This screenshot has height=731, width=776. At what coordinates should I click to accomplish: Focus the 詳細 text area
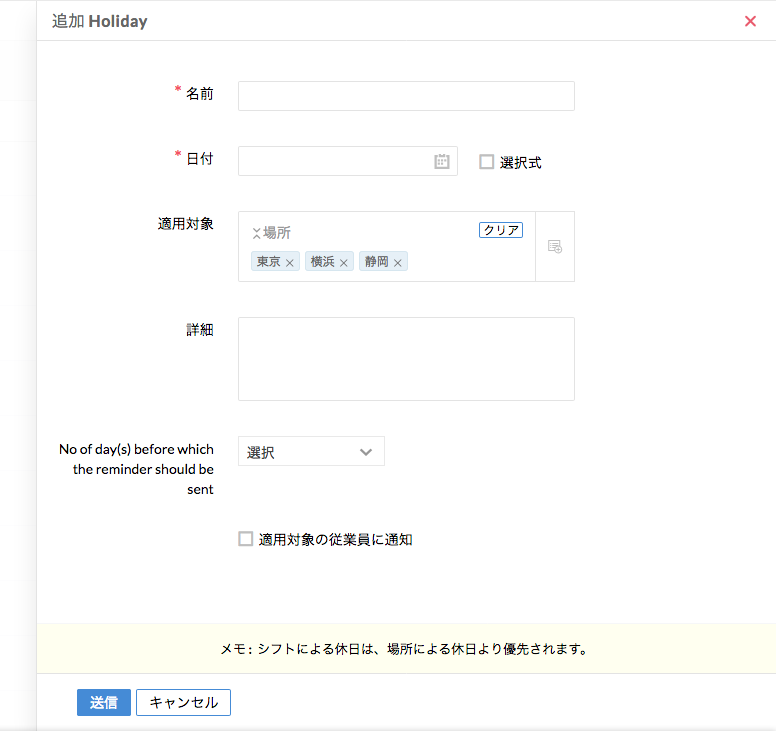click(406, 359)
